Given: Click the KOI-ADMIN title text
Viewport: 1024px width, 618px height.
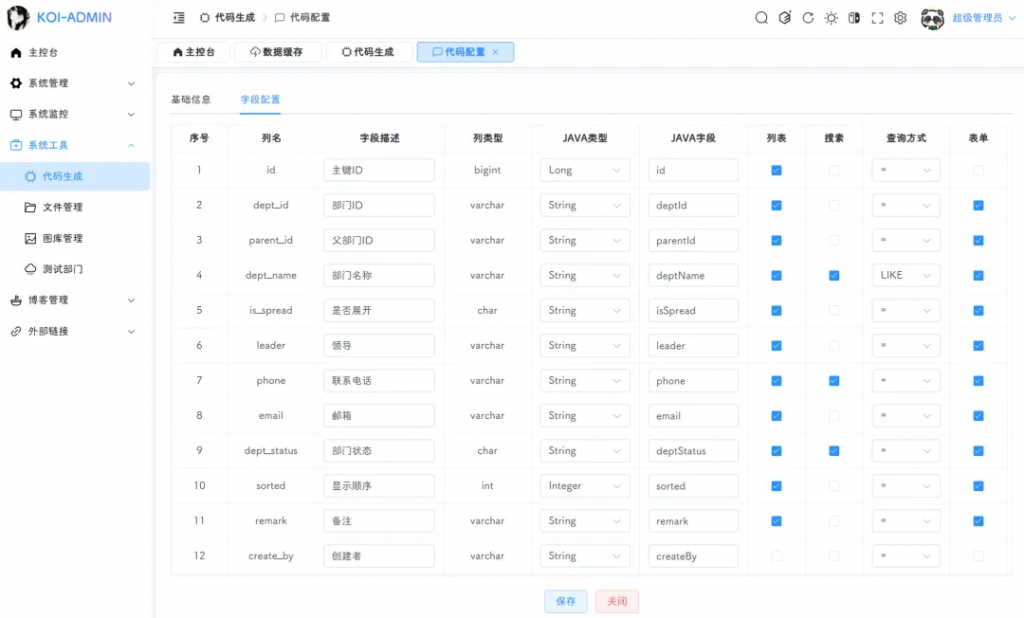Looking at the screenshot, I should click(x=74, y=18).
